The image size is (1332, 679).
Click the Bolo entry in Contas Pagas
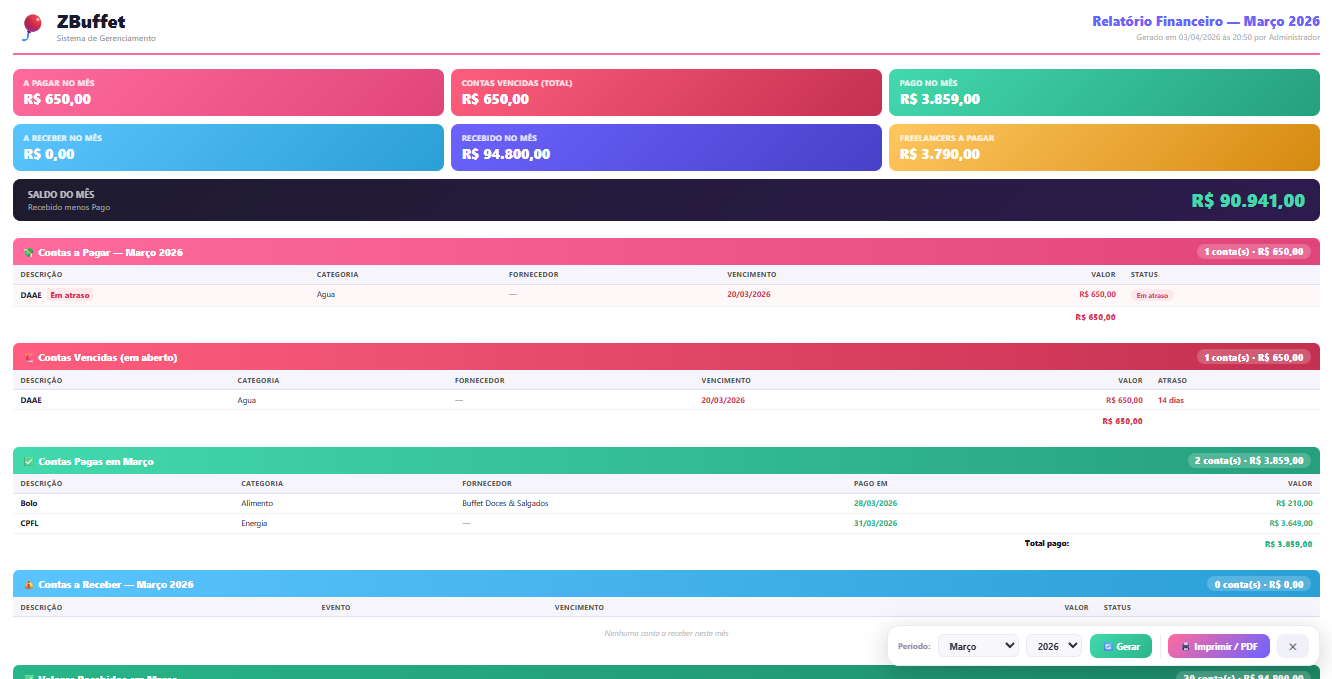29,503
